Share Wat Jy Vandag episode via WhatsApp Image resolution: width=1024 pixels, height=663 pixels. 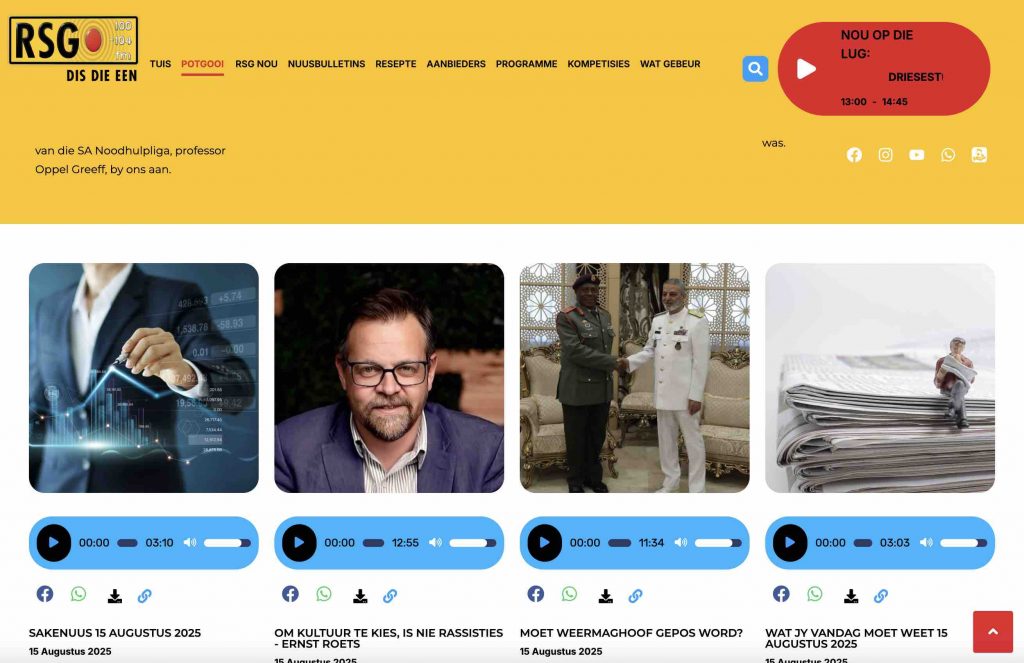[814, 594]
